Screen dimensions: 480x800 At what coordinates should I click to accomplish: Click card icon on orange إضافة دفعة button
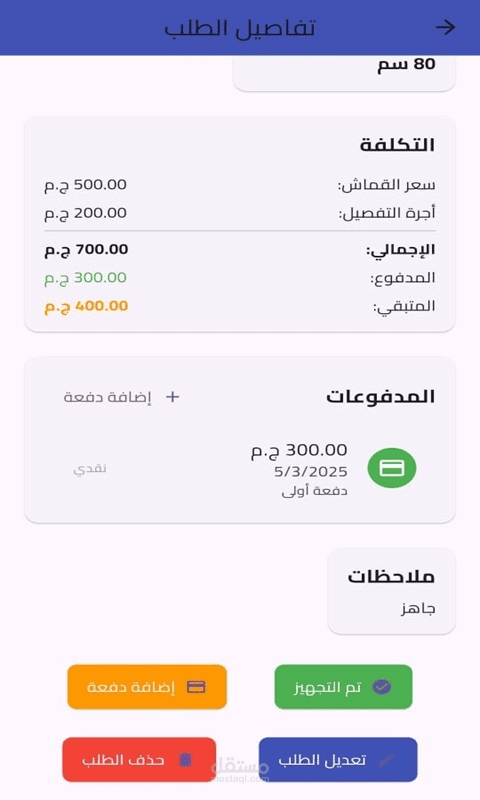[196, 687]
